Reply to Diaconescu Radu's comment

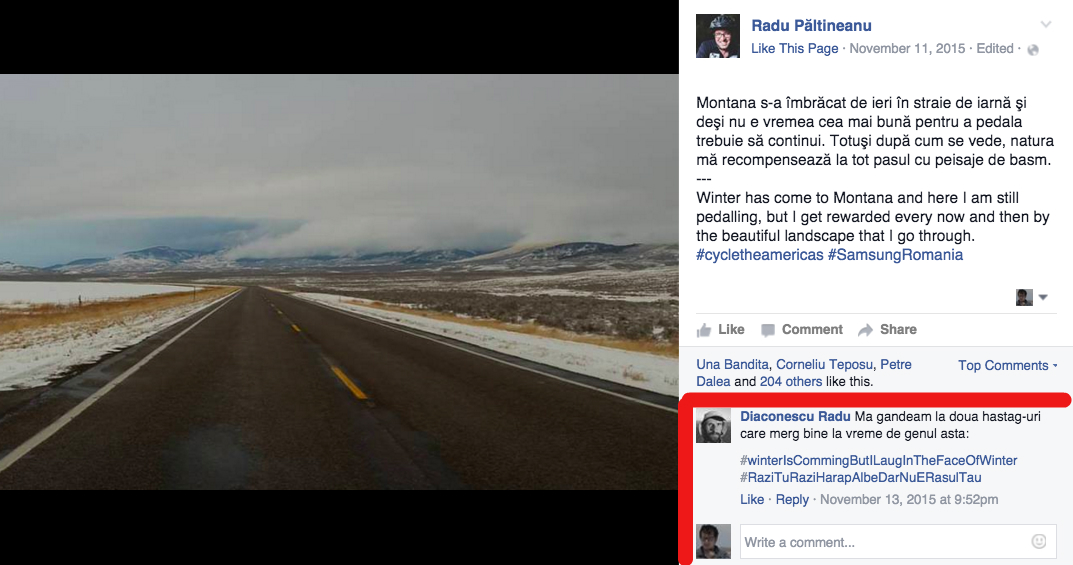click(792, 500)
